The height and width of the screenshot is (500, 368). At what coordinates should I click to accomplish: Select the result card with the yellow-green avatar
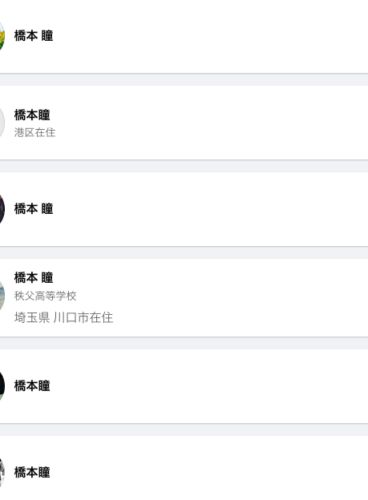tap(184, 37)
